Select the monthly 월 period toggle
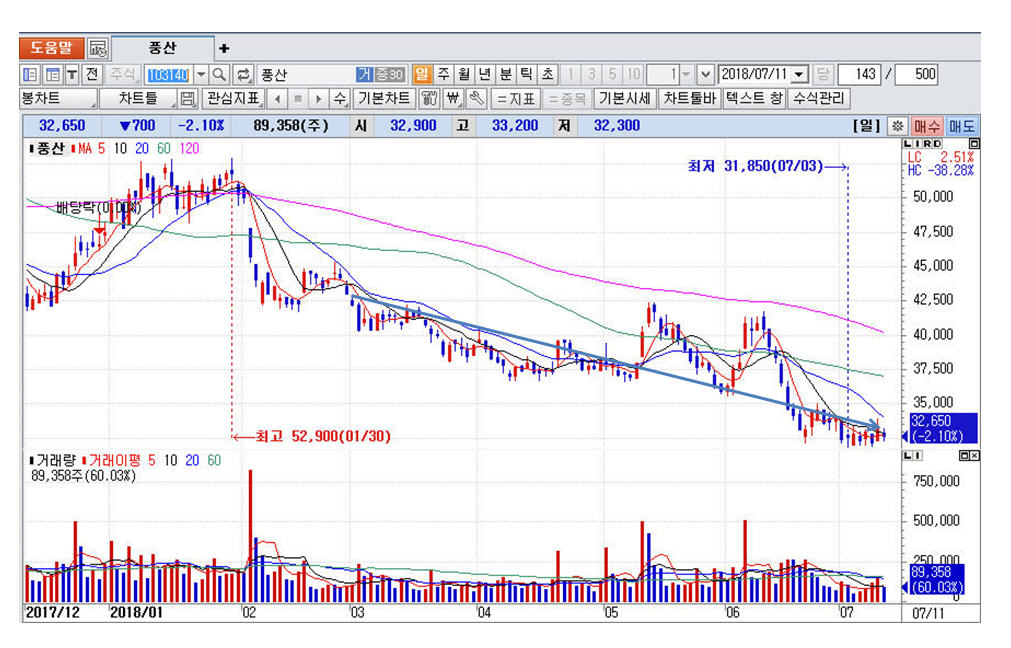This screenshot has width=1011, height=648. 463,75
